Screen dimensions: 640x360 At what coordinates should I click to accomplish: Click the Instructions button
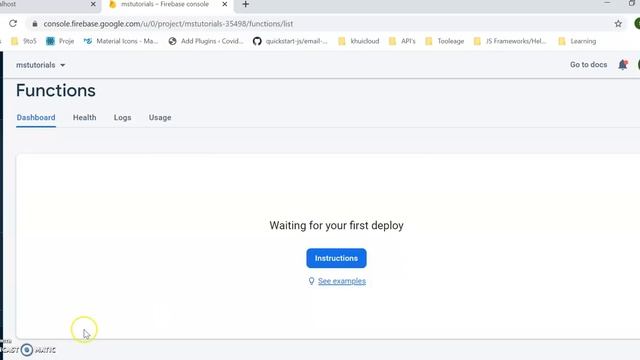click(x=336, y=258)
